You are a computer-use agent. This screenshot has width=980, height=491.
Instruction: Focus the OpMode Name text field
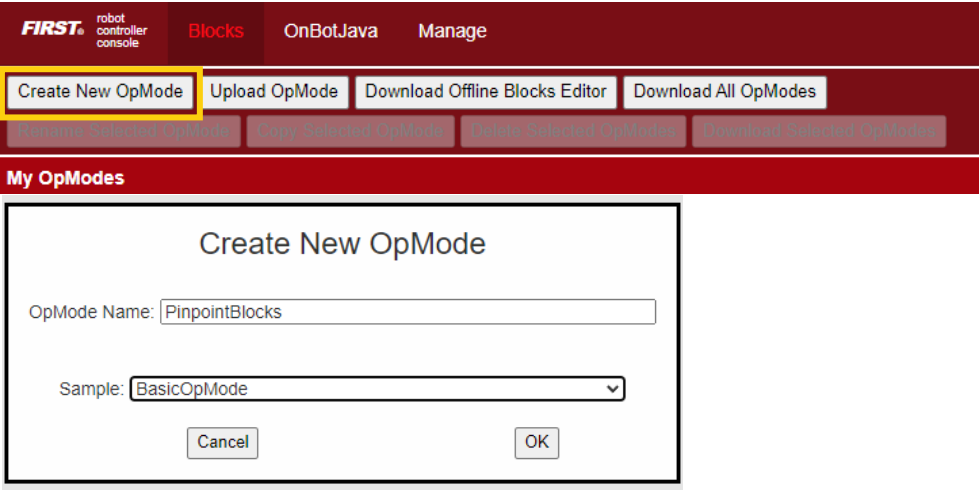point(408,312)
